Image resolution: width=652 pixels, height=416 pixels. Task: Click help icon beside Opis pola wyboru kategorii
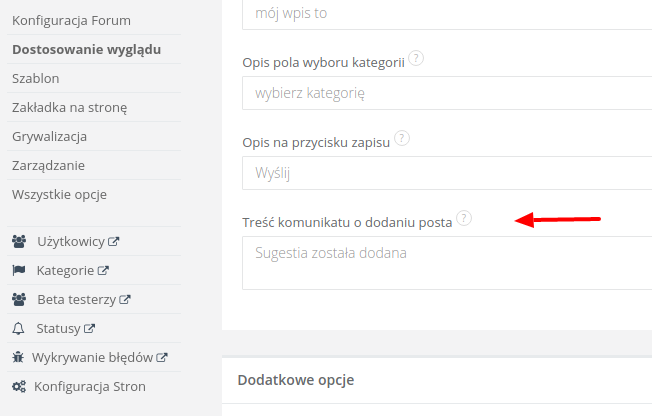[416, 59]
